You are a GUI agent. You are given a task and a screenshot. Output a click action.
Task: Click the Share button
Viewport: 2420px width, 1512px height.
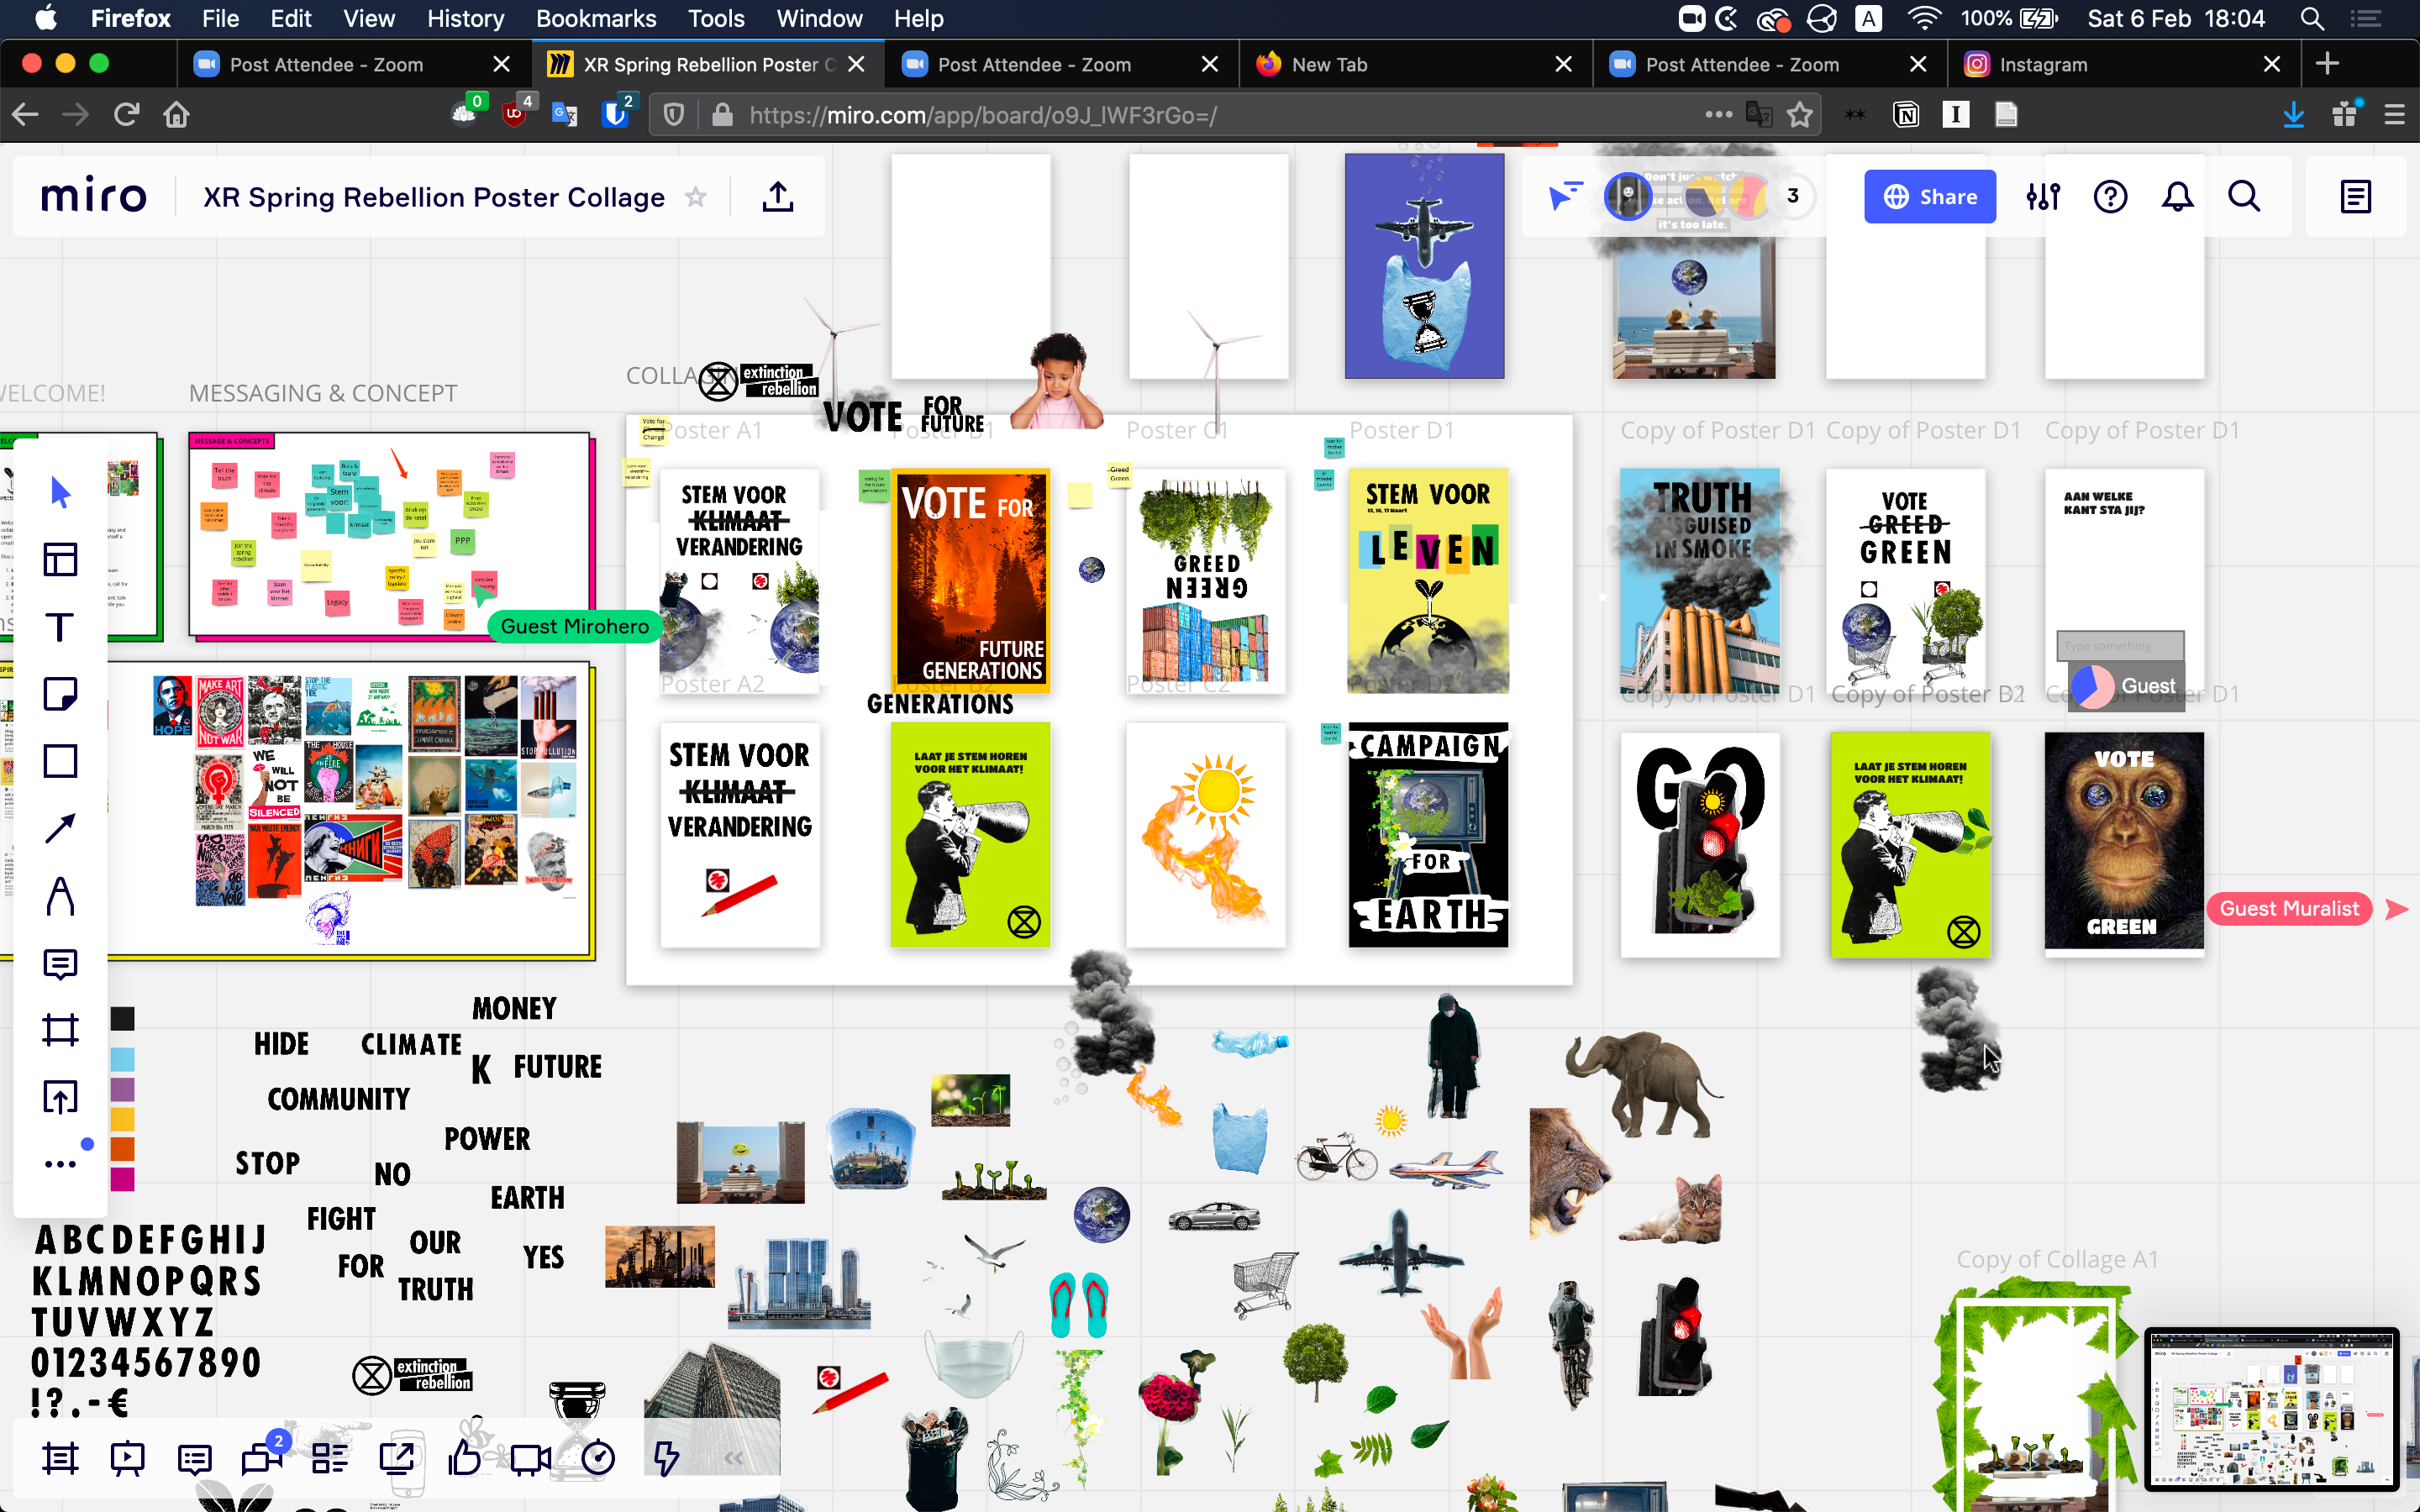[x=1929, y=197]
